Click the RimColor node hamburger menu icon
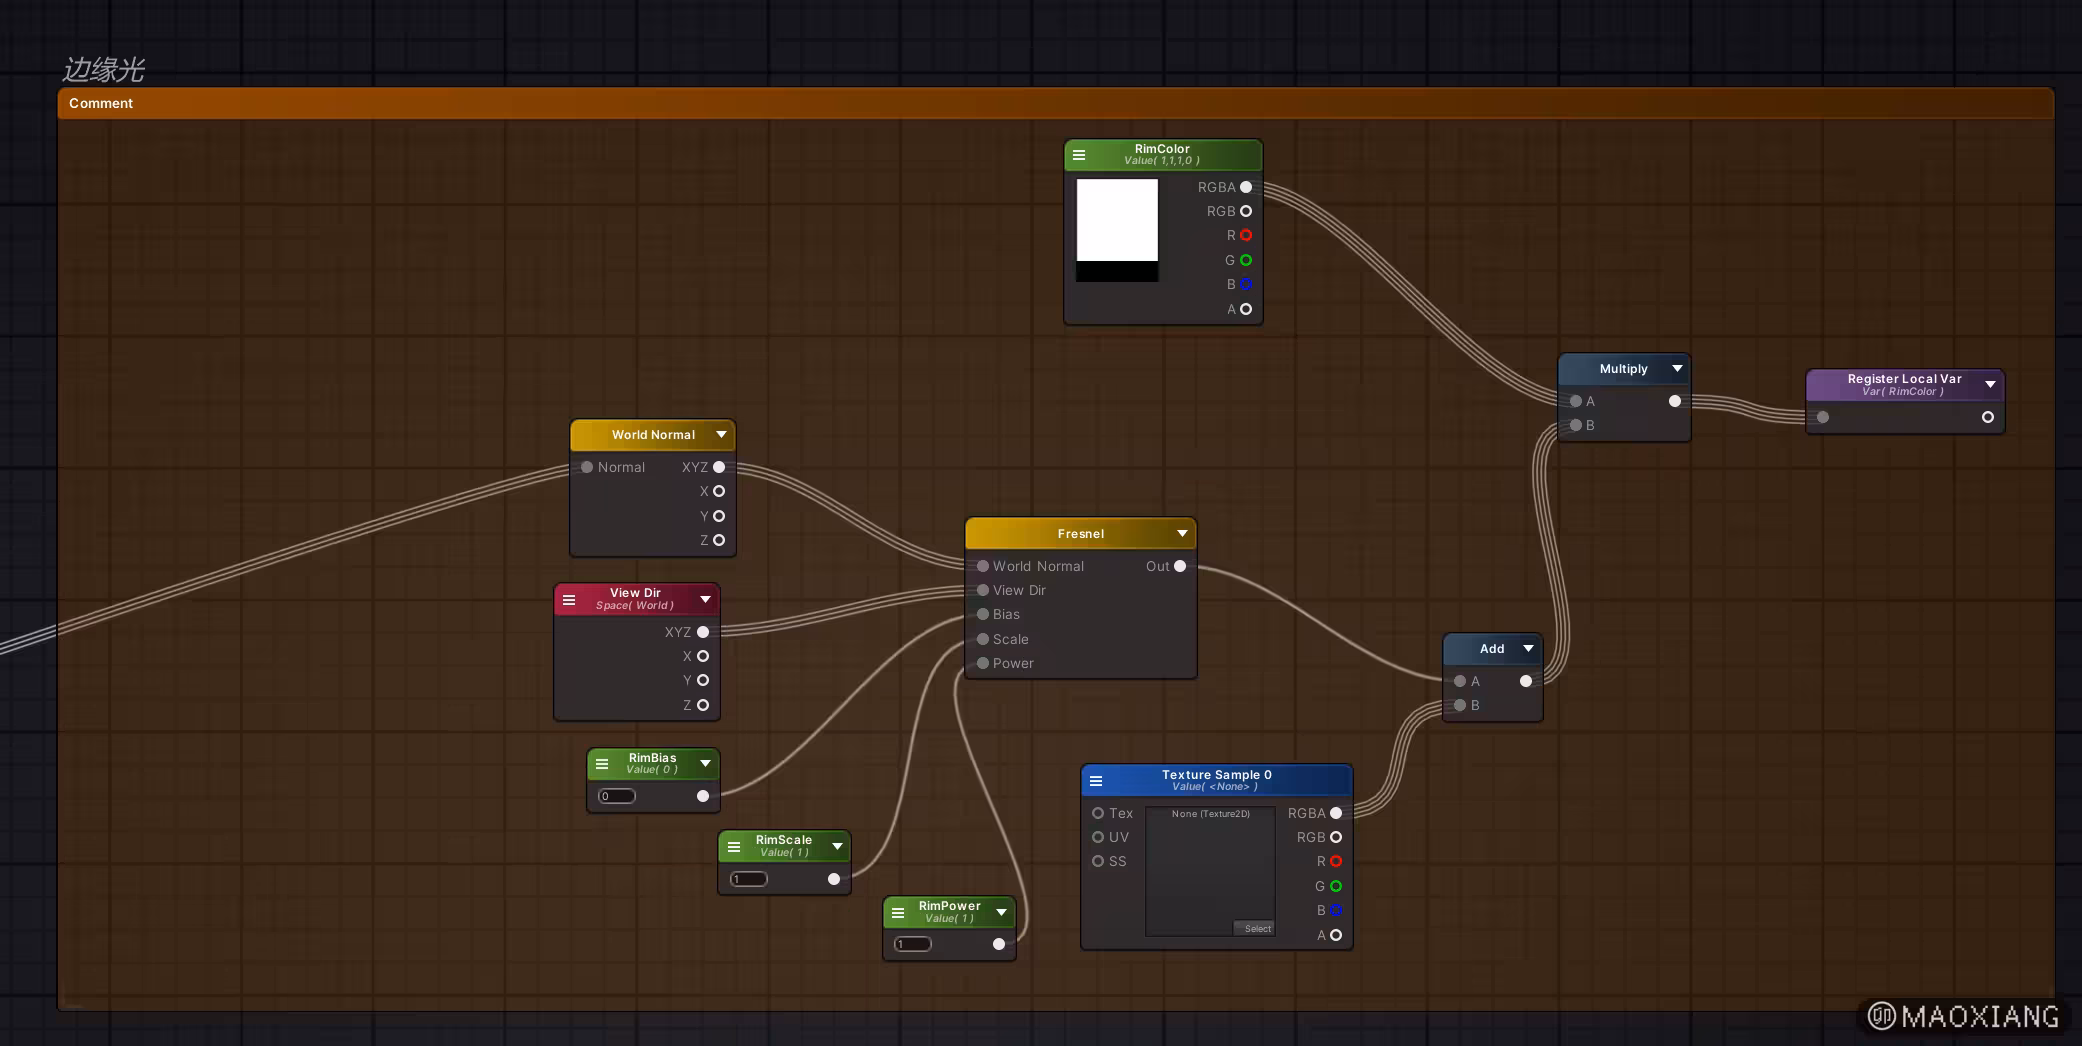Image resolution: width=2082 pixels, height=1046 pixels. tap(1079, 155)
